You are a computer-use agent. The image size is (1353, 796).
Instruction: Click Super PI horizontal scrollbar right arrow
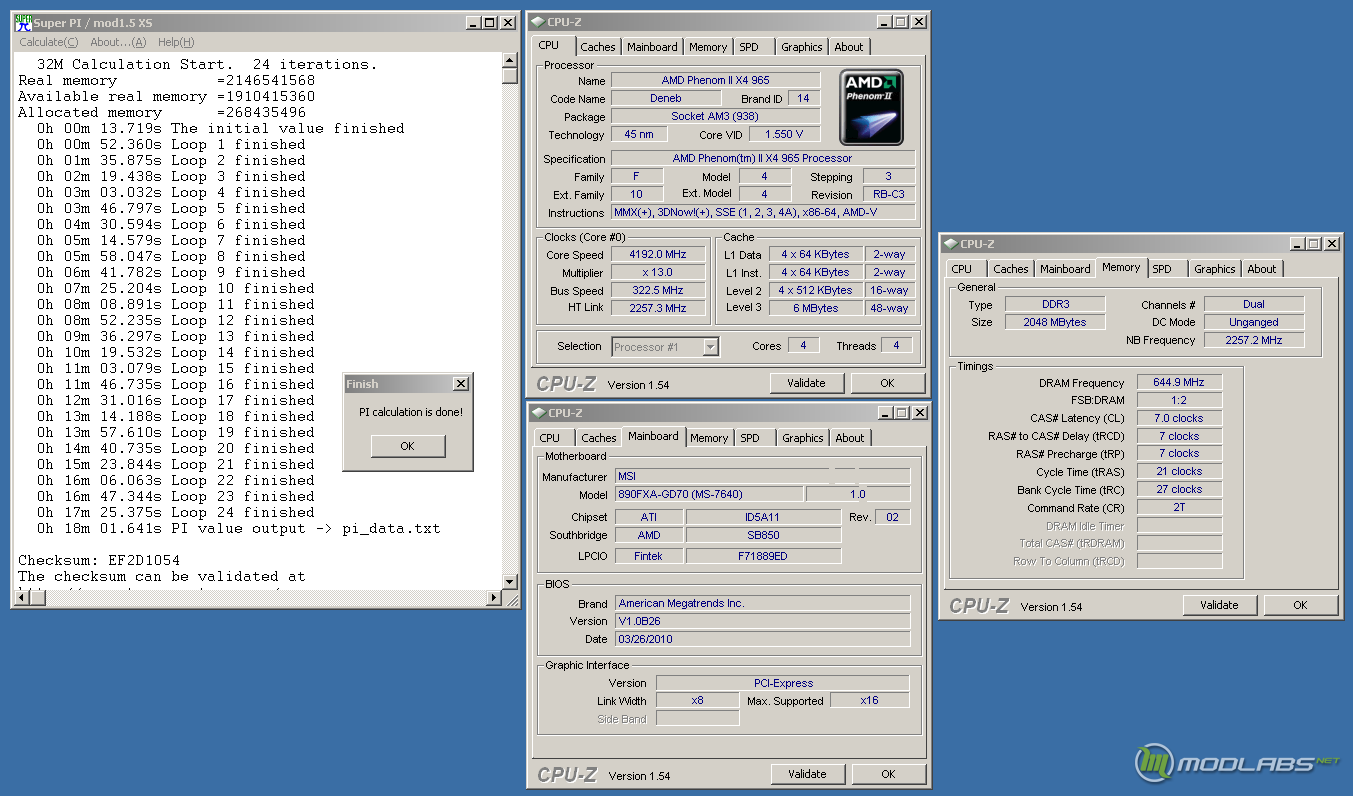[x=494, y=598]
